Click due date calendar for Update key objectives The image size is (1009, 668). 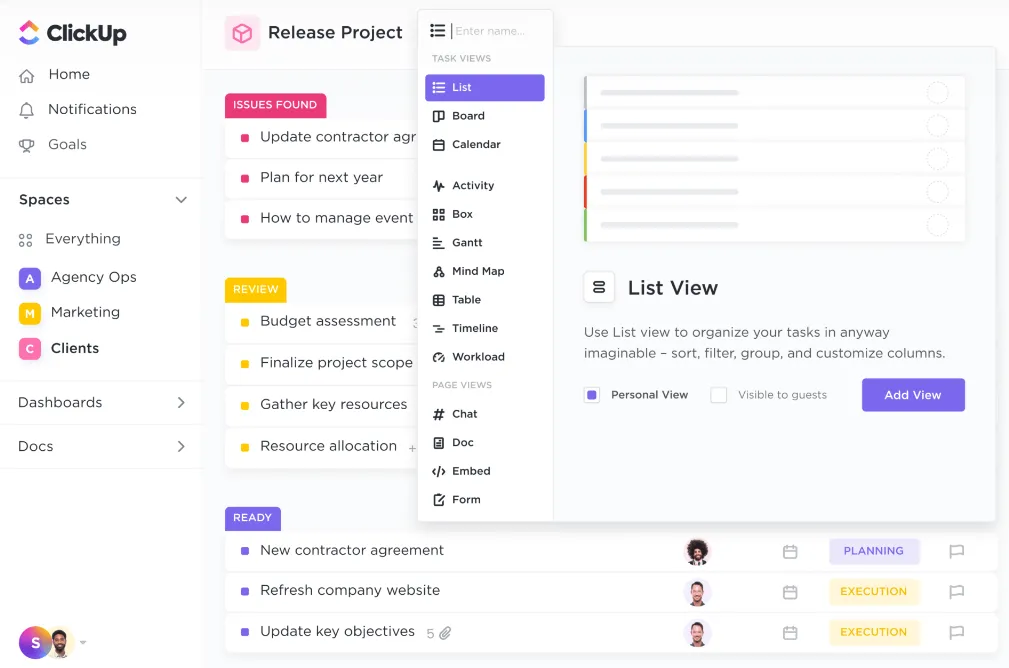coord(790,633)
